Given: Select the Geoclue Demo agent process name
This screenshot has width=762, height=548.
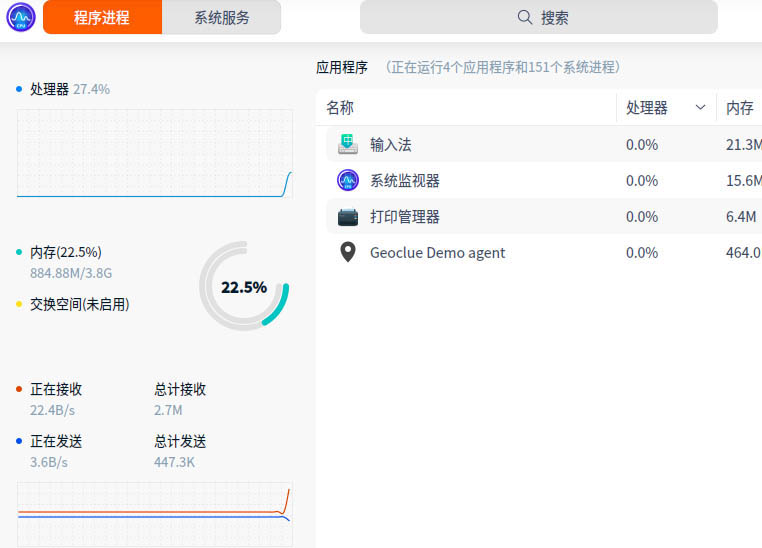Looking at the screenshot, I should [x=437, y=252].
